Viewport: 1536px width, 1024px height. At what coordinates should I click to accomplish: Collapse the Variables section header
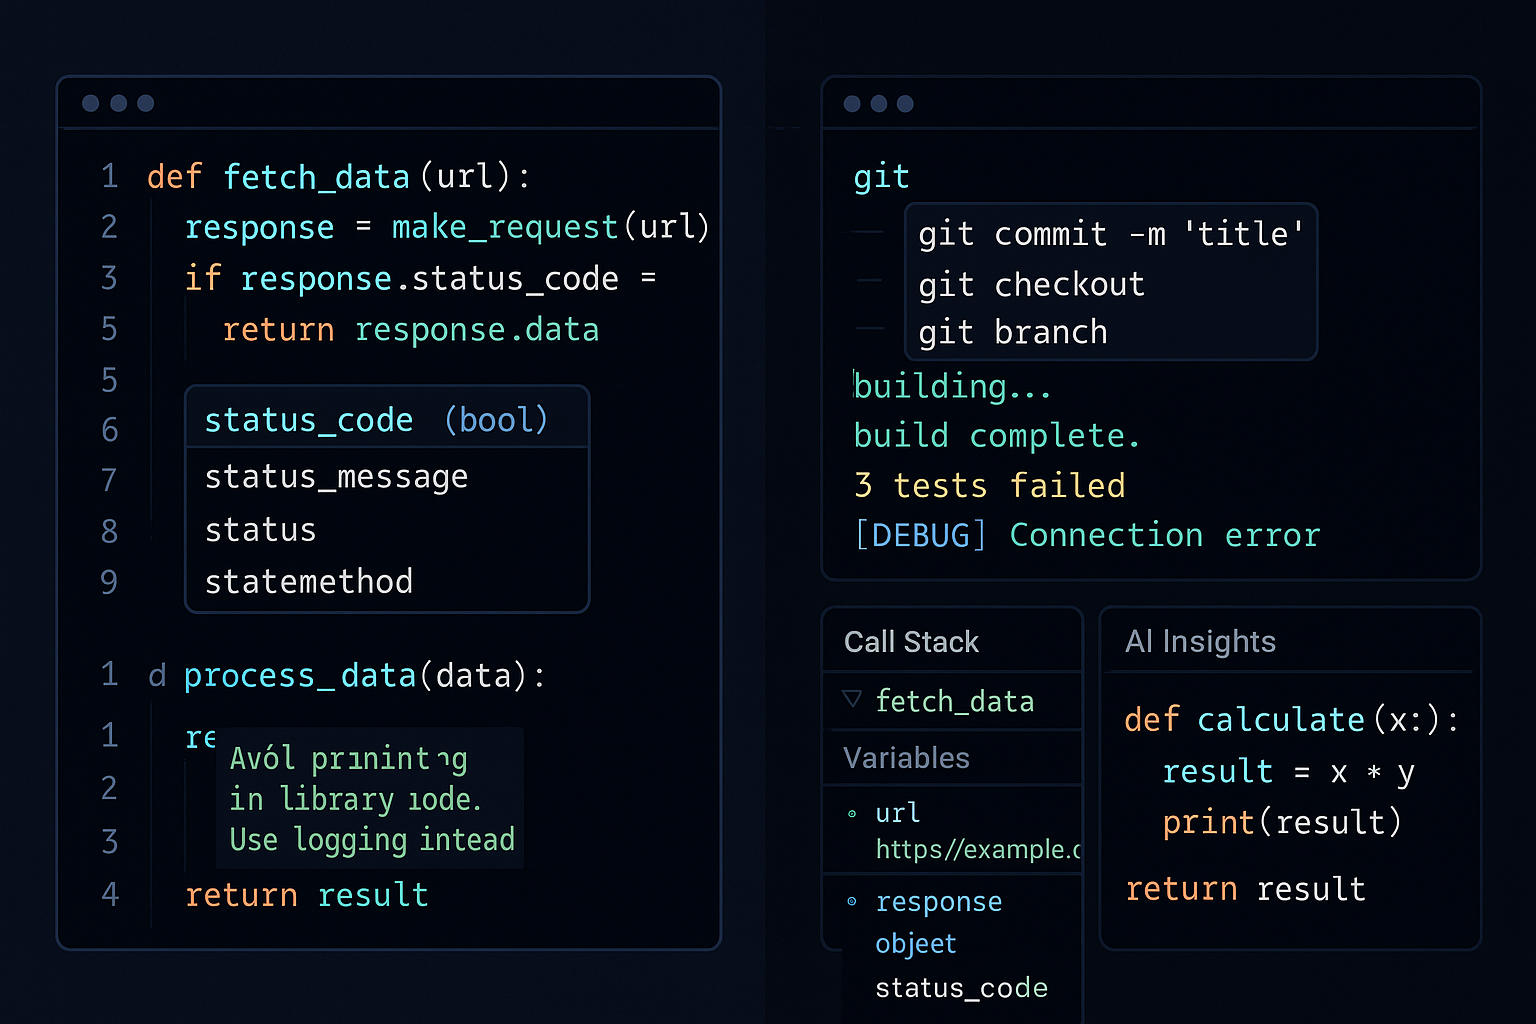click(906, 758)
